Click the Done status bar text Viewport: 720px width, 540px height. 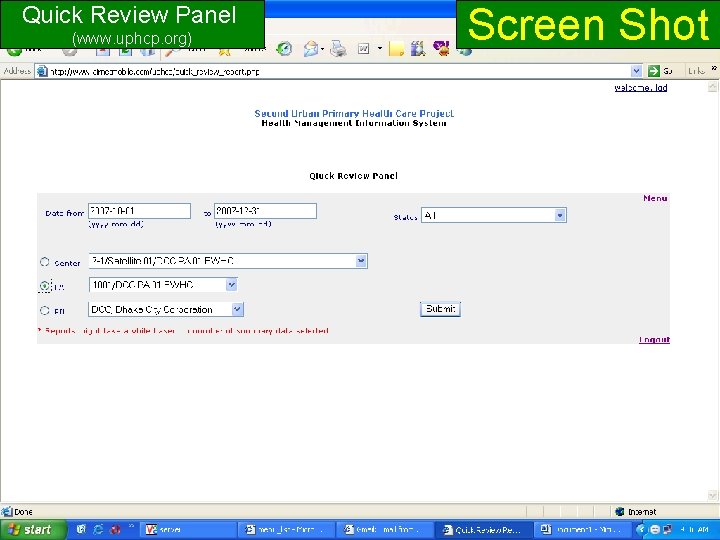point(23,512)
